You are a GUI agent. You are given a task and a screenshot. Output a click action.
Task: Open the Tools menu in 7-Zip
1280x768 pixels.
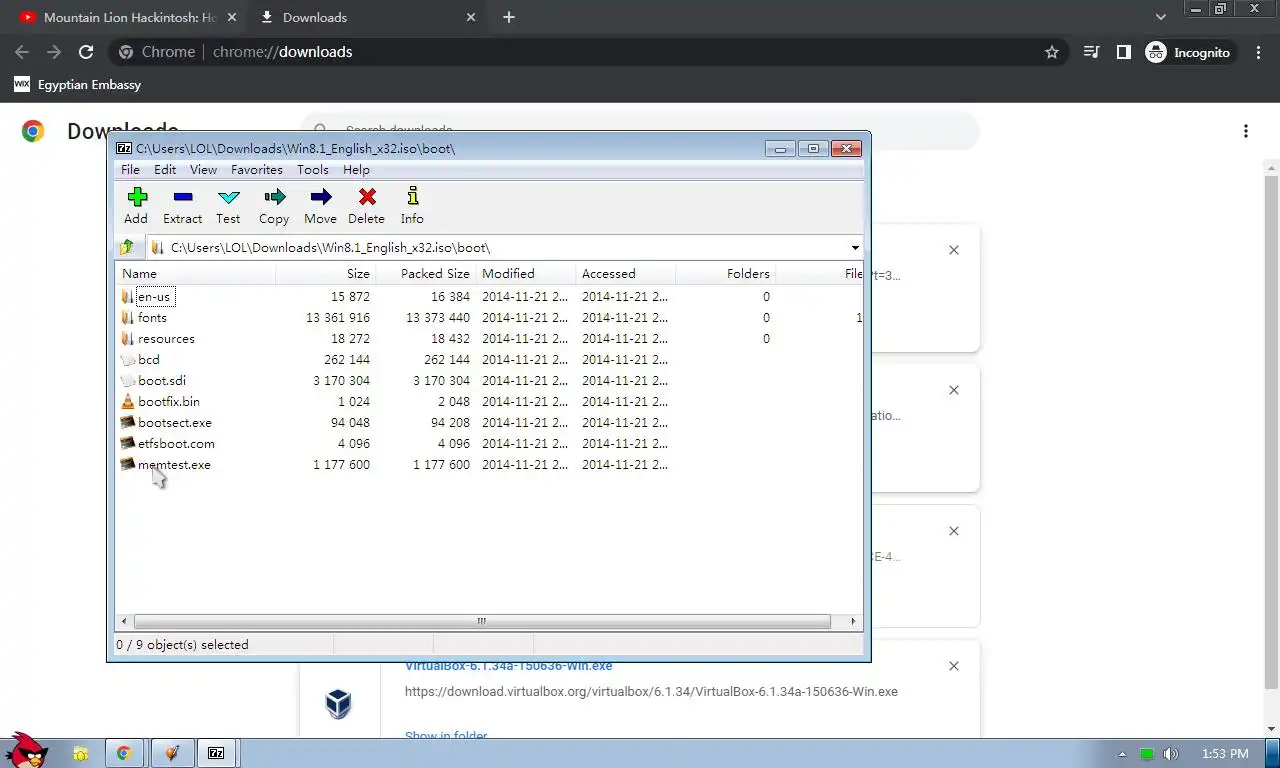tap(313, 170)
